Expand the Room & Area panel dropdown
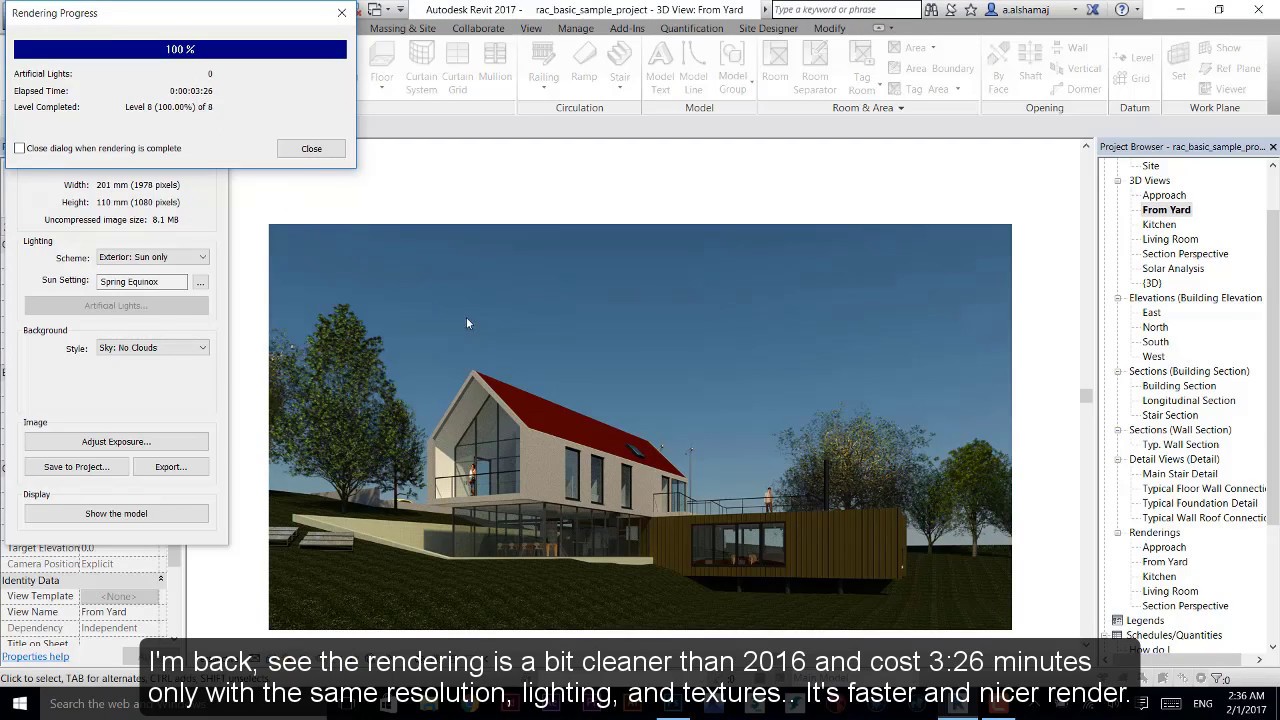The height and width of the screenshot is (720, 1280). 900,108
